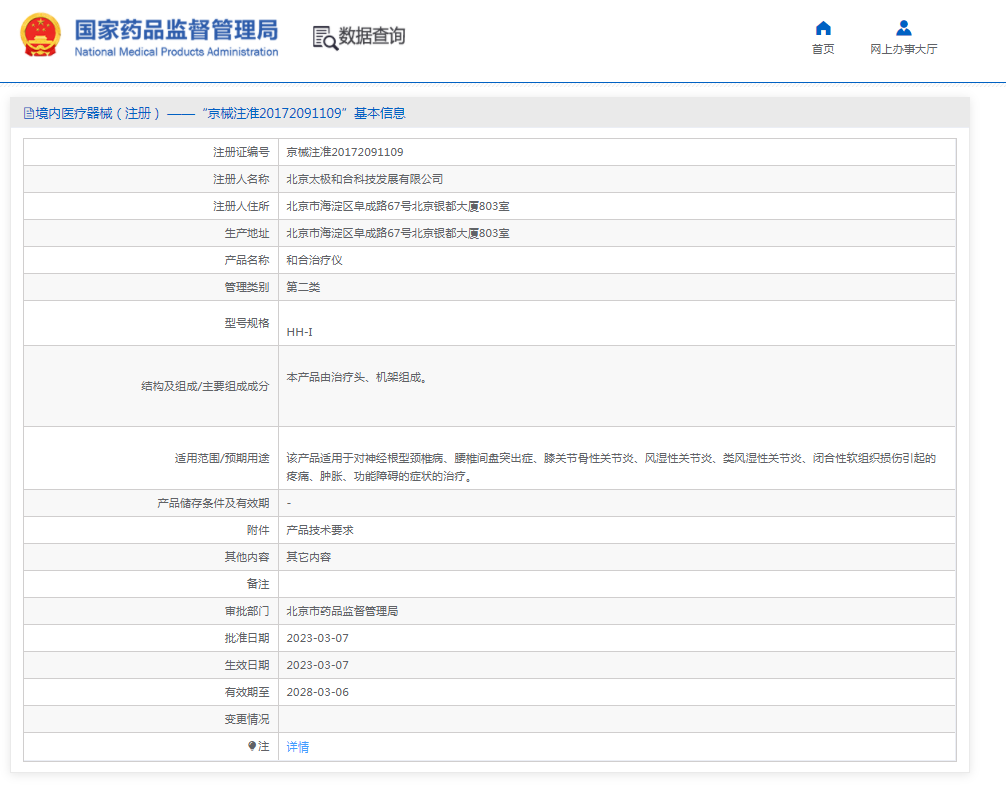1006x787 pixels.
Task: Click approving department 北京市药品监督管理局
Action: click(342, 611)
